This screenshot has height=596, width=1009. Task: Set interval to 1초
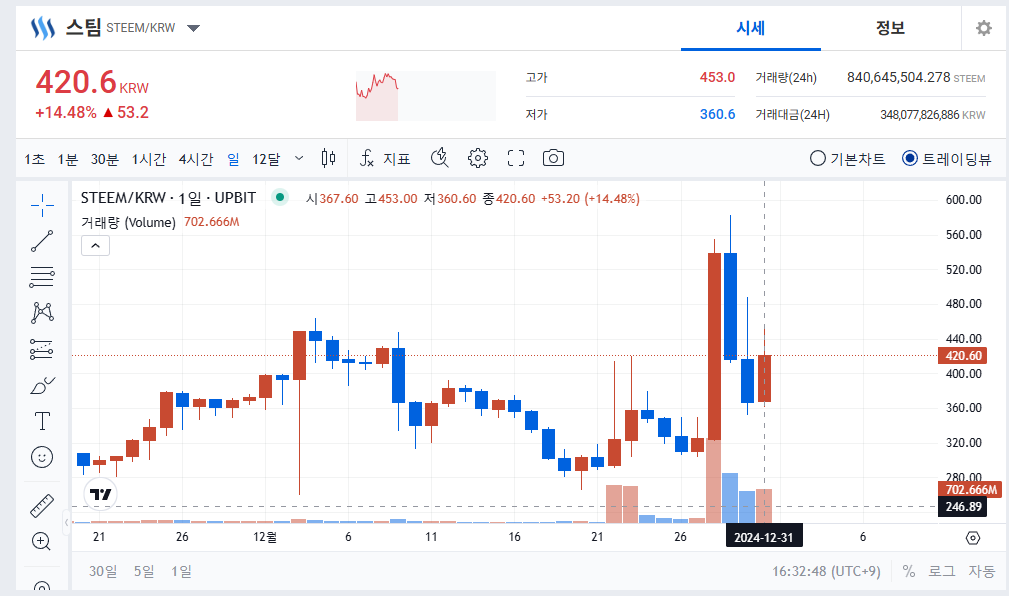(x=35, y=159)
